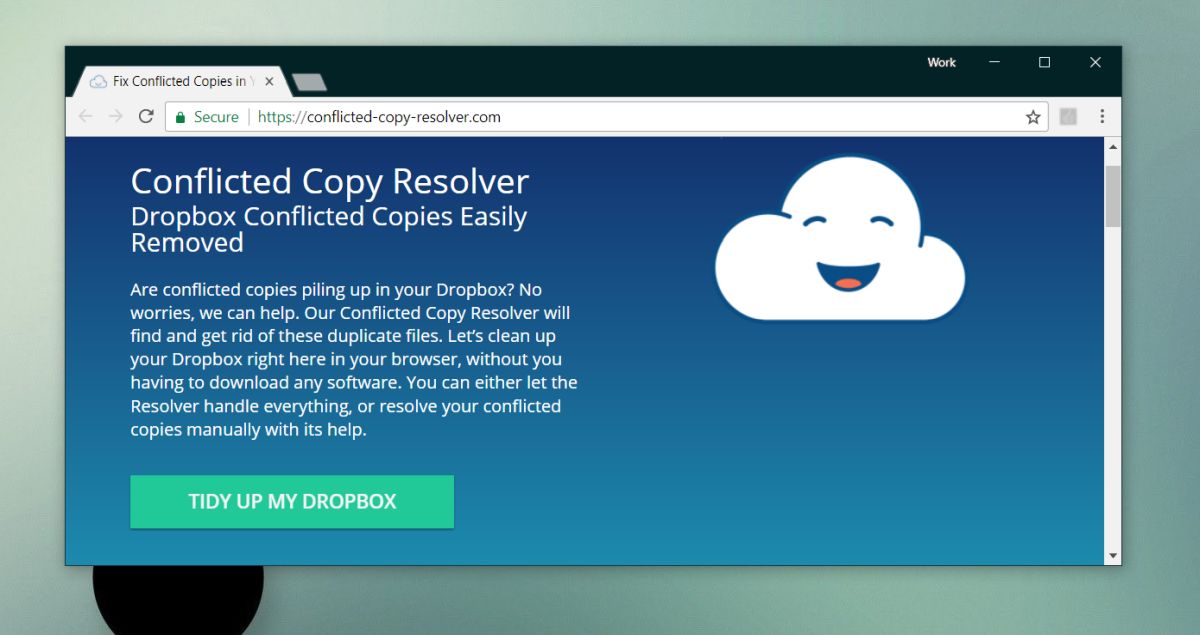
Task: Minimize the Chrome window
Action: point(994,62)
